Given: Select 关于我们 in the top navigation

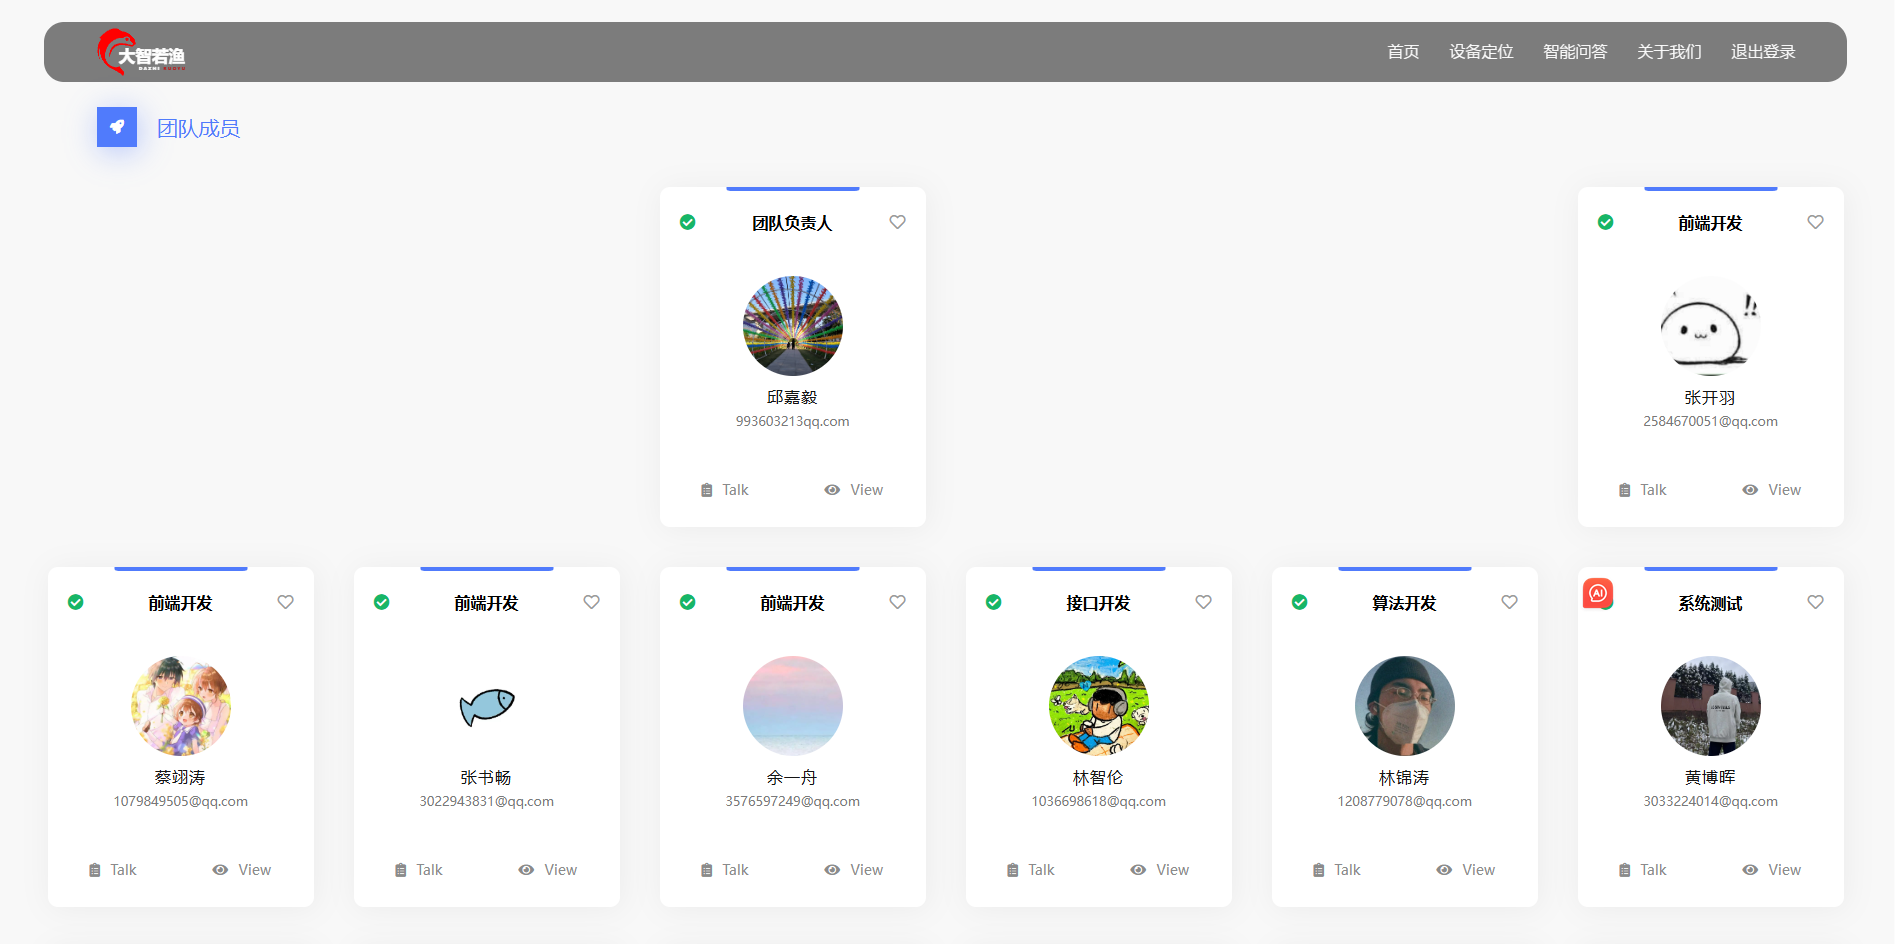Looking at the screenshot, I should click(x=1669, y=52).
